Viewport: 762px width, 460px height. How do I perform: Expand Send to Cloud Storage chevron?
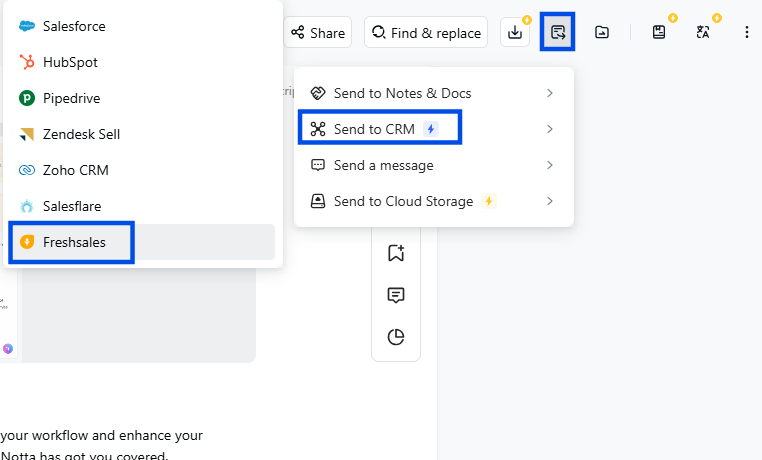click(550, 201)
